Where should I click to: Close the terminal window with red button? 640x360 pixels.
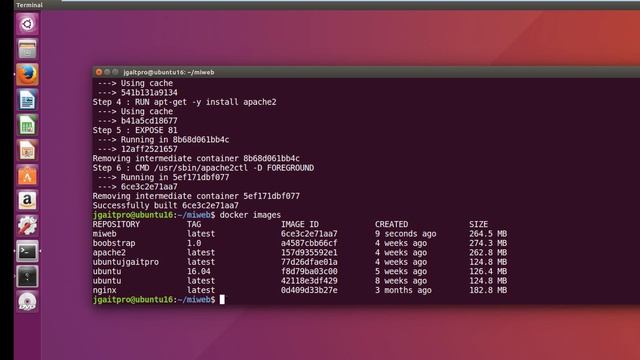pyautogui.click(x=99, y=72)
